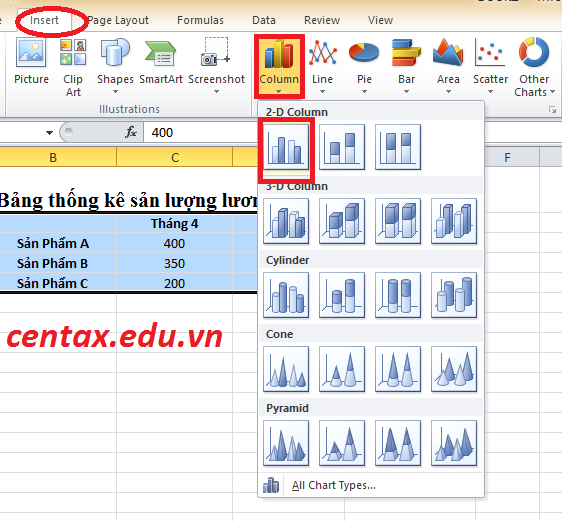Select 3-D Clustered Column chart
The height and width of the screenshot is (521, 562).
pos(286,221)
